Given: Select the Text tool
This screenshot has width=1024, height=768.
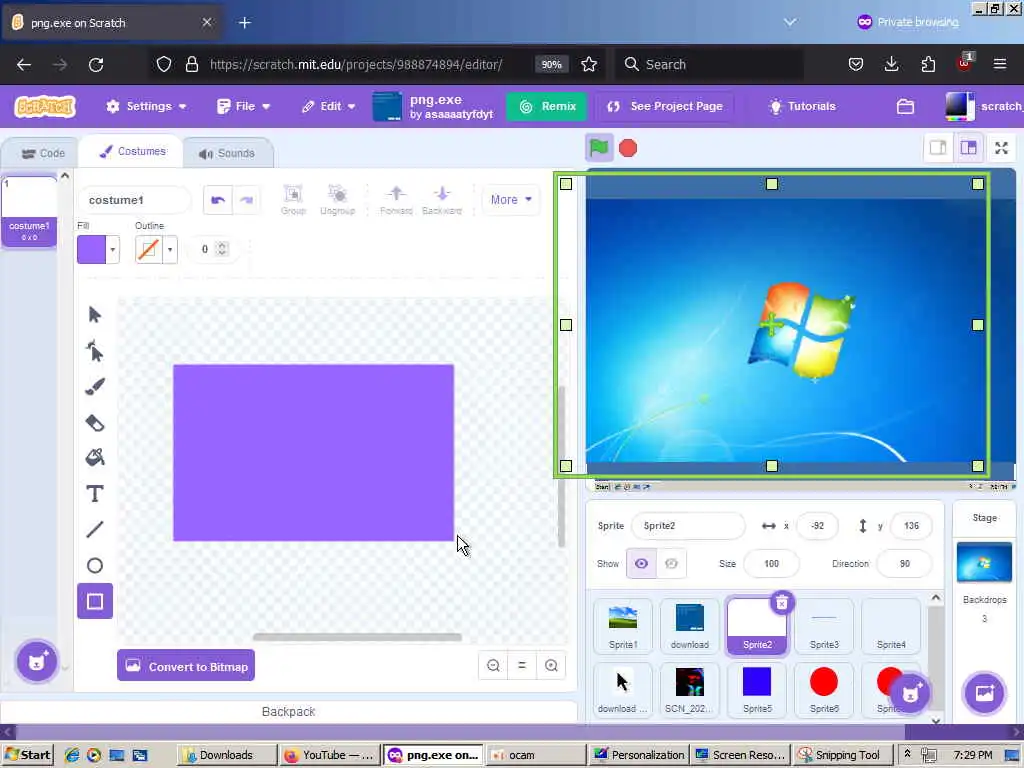Looking at the screenshot, I should [x=95, y=494].
